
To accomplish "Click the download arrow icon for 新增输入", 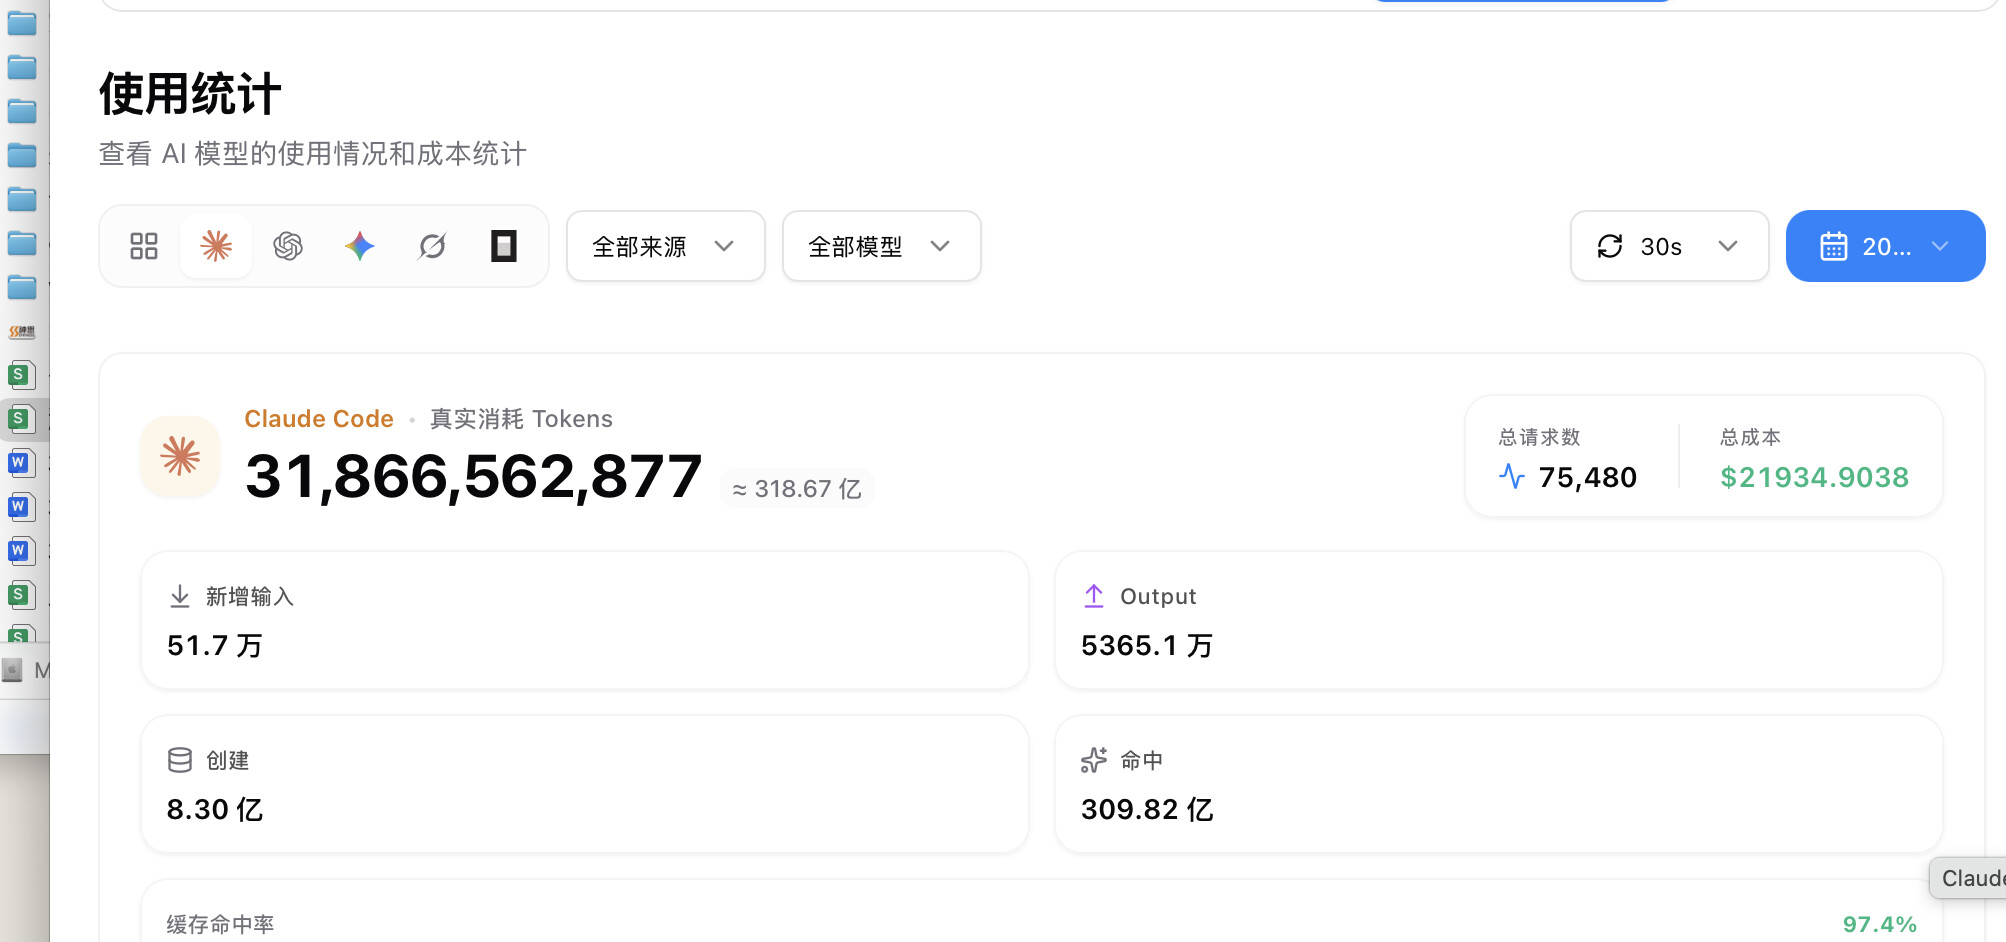I will [180, 596].
